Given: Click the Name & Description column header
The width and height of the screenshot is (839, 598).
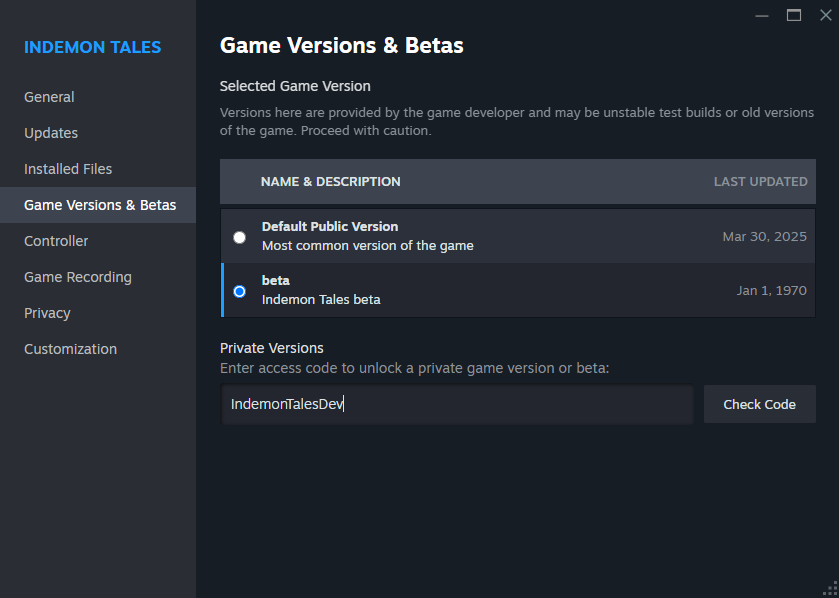Looking at the screenshot, I should pyautogui.click(x=330, y=182).
